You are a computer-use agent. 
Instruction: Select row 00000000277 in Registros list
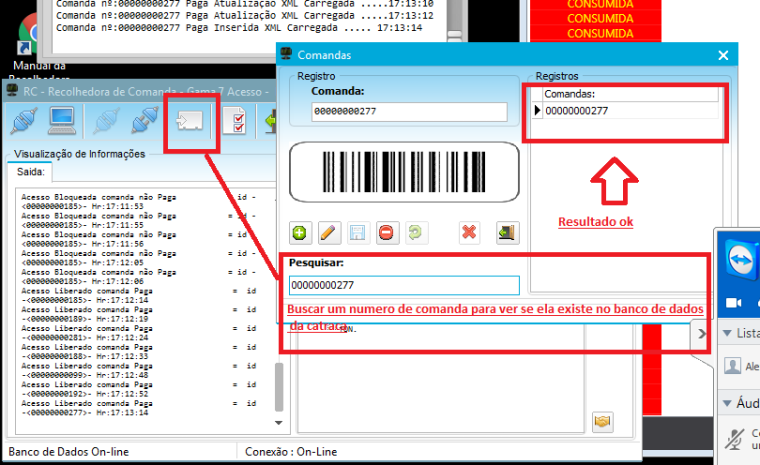tap(625, 111)
